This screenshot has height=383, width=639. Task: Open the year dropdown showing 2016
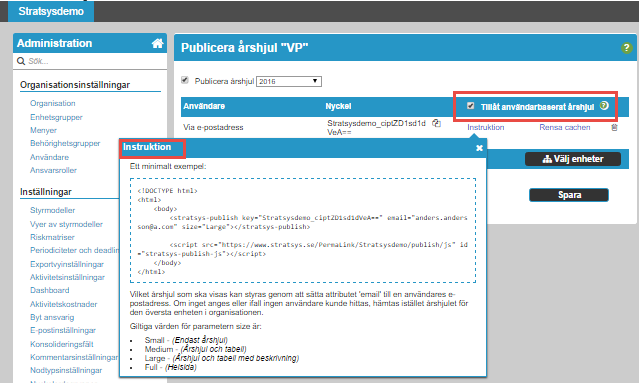click(289, 81)
